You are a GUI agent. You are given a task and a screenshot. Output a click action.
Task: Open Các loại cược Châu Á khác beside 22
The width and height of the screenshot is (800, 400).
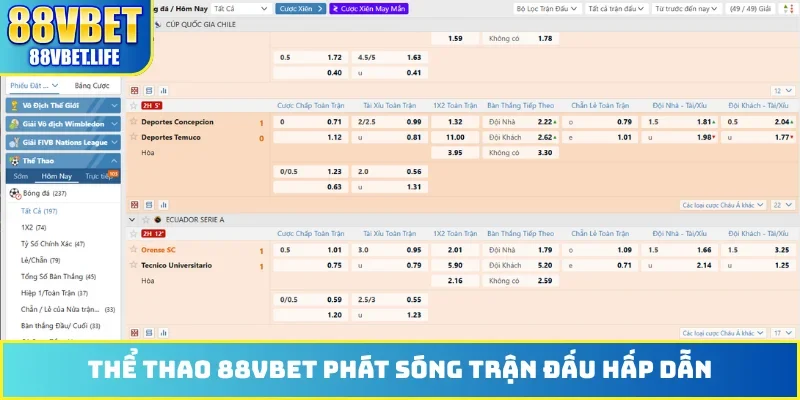pyautogui.click(x=723, y=205)
